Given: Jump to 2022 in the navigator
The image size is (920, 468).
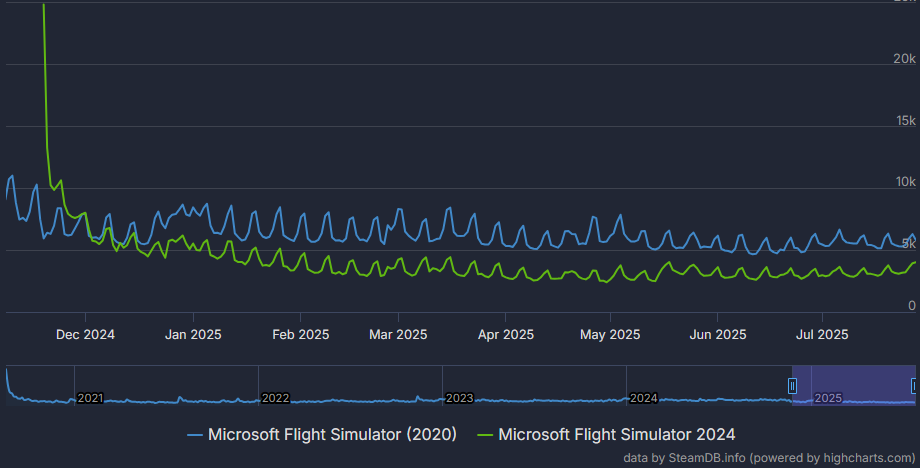Looking at the screenshot, I should coord(275,398).
